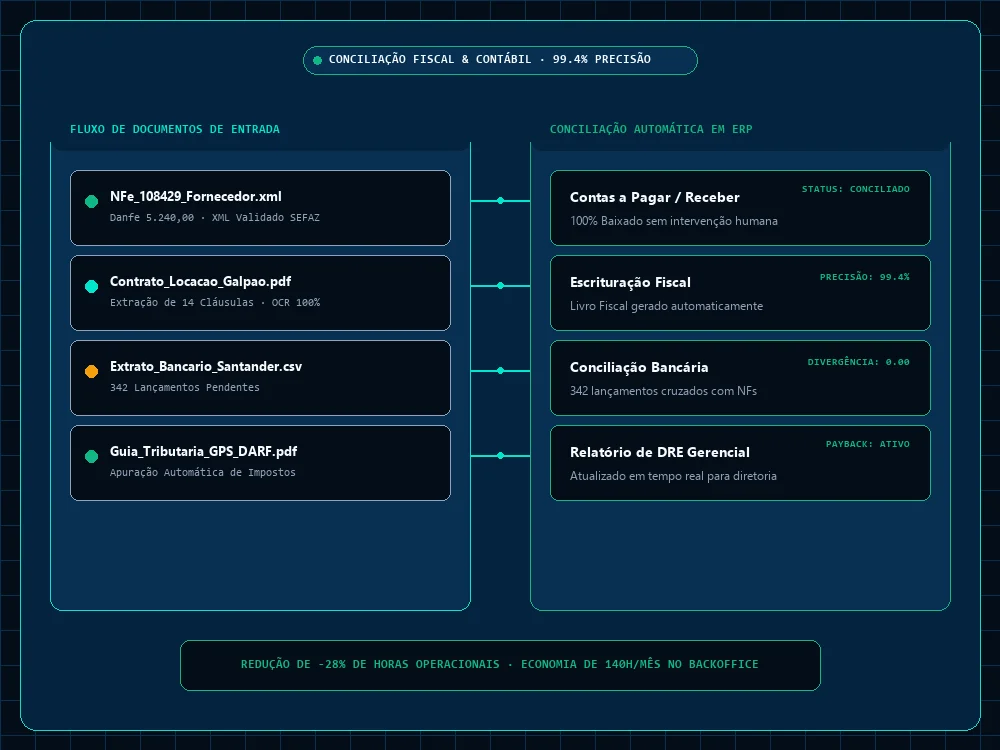This screenshot has width=1000, height=750.
Task: Click the green dot in the header pill
Action: (318, 61)
